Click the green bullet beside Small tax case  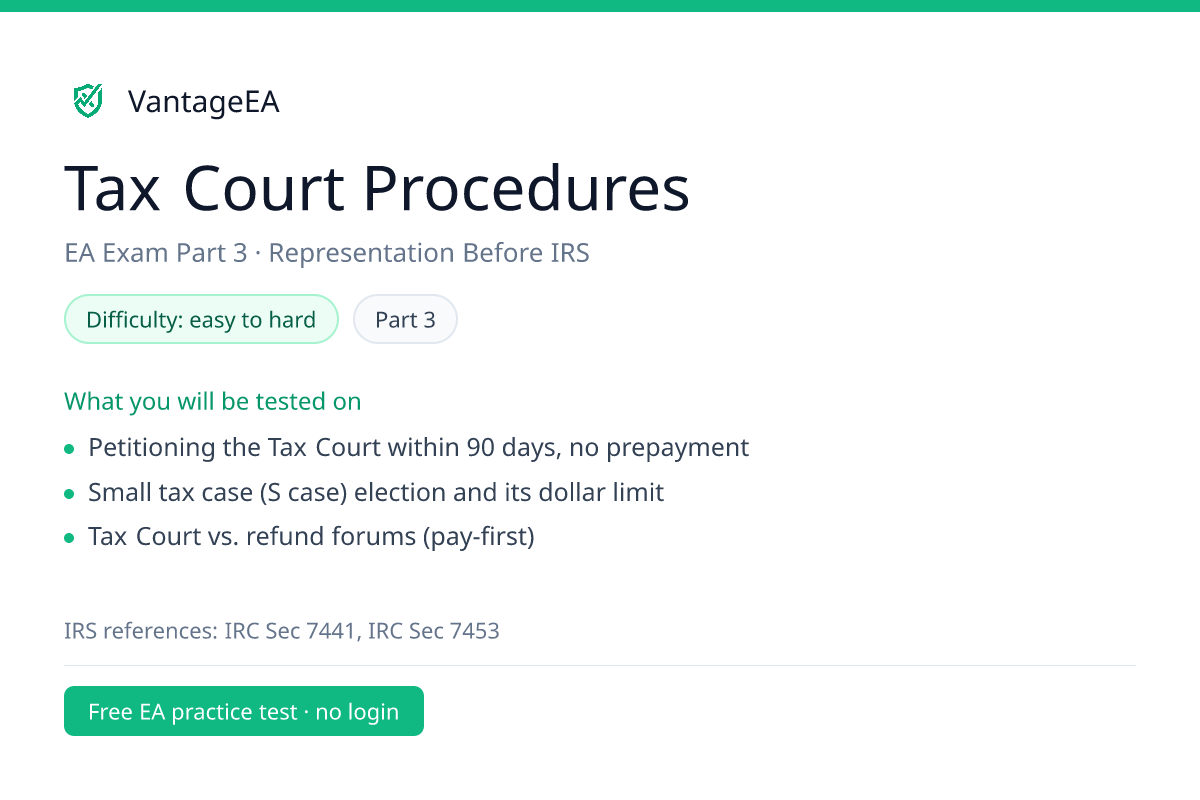click(x=69, y=494)
